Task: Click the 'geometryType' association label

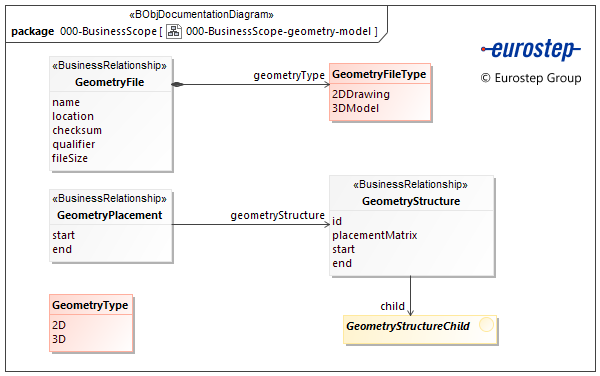Action: pyautogui.click(x=289, y=76)
